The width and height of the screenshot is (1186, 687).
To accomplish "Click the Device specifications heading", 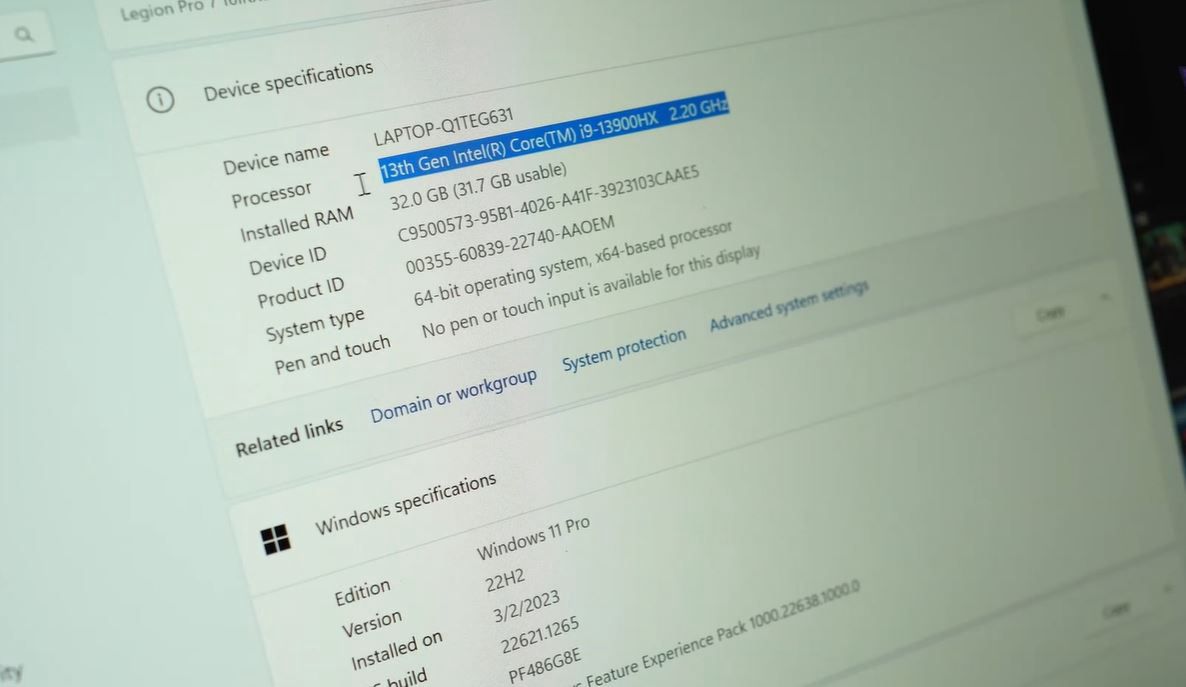I will pos(288,81).
